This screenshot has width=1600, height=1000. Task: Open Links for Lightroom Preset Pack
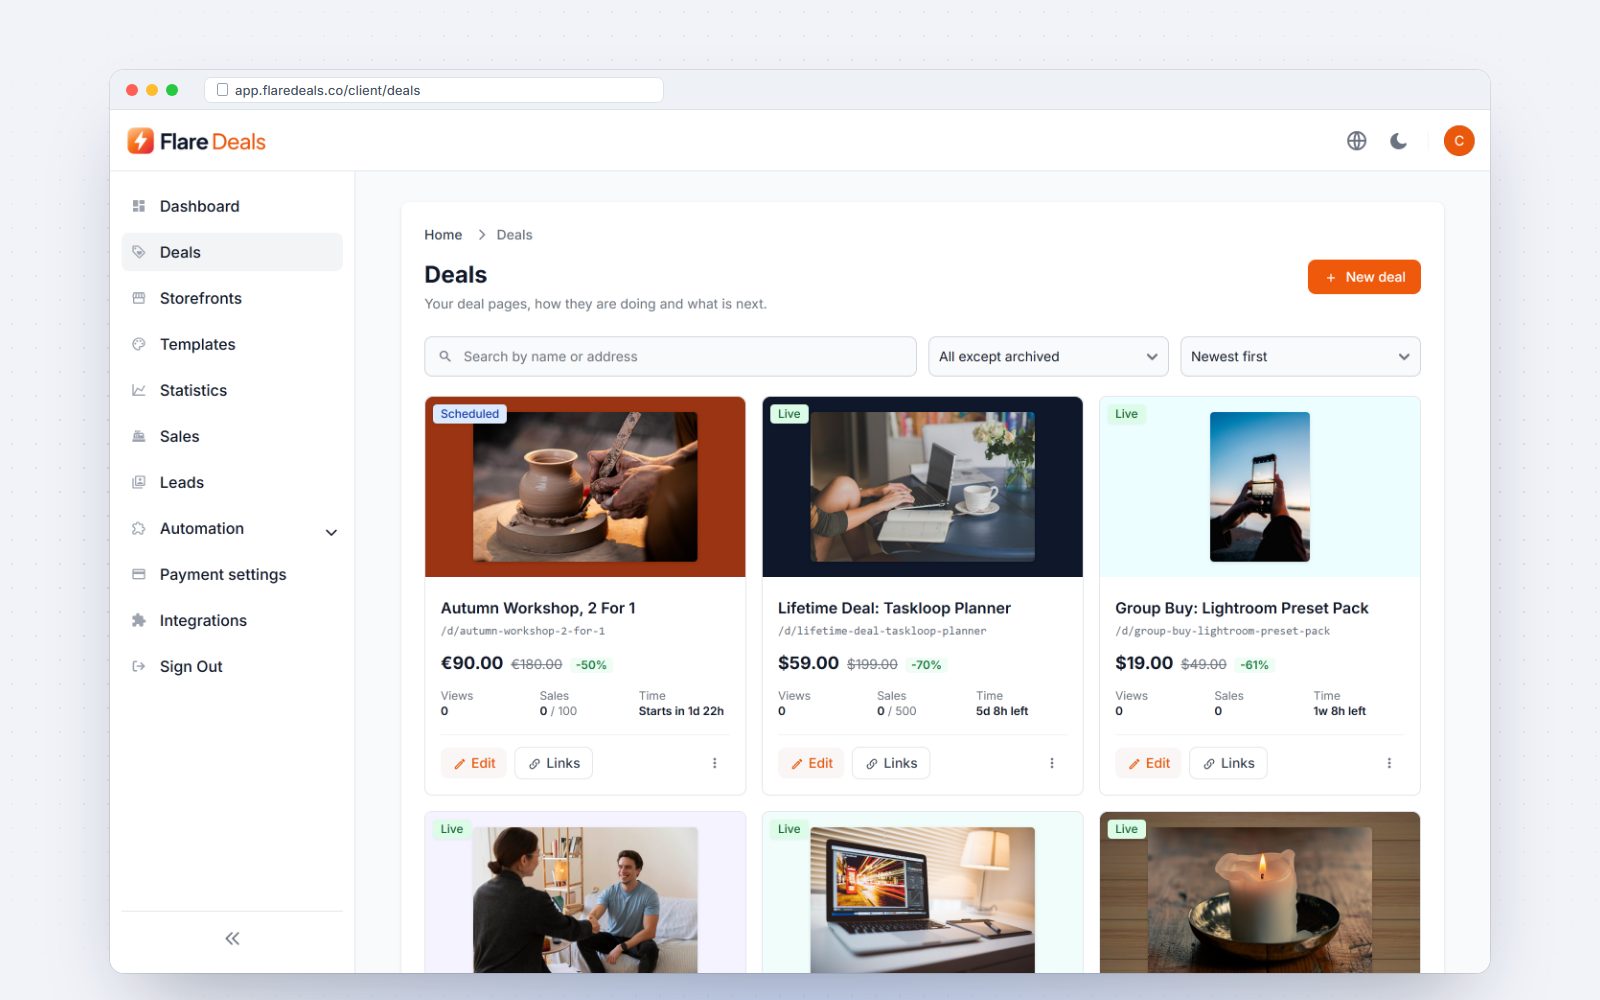1228,763
